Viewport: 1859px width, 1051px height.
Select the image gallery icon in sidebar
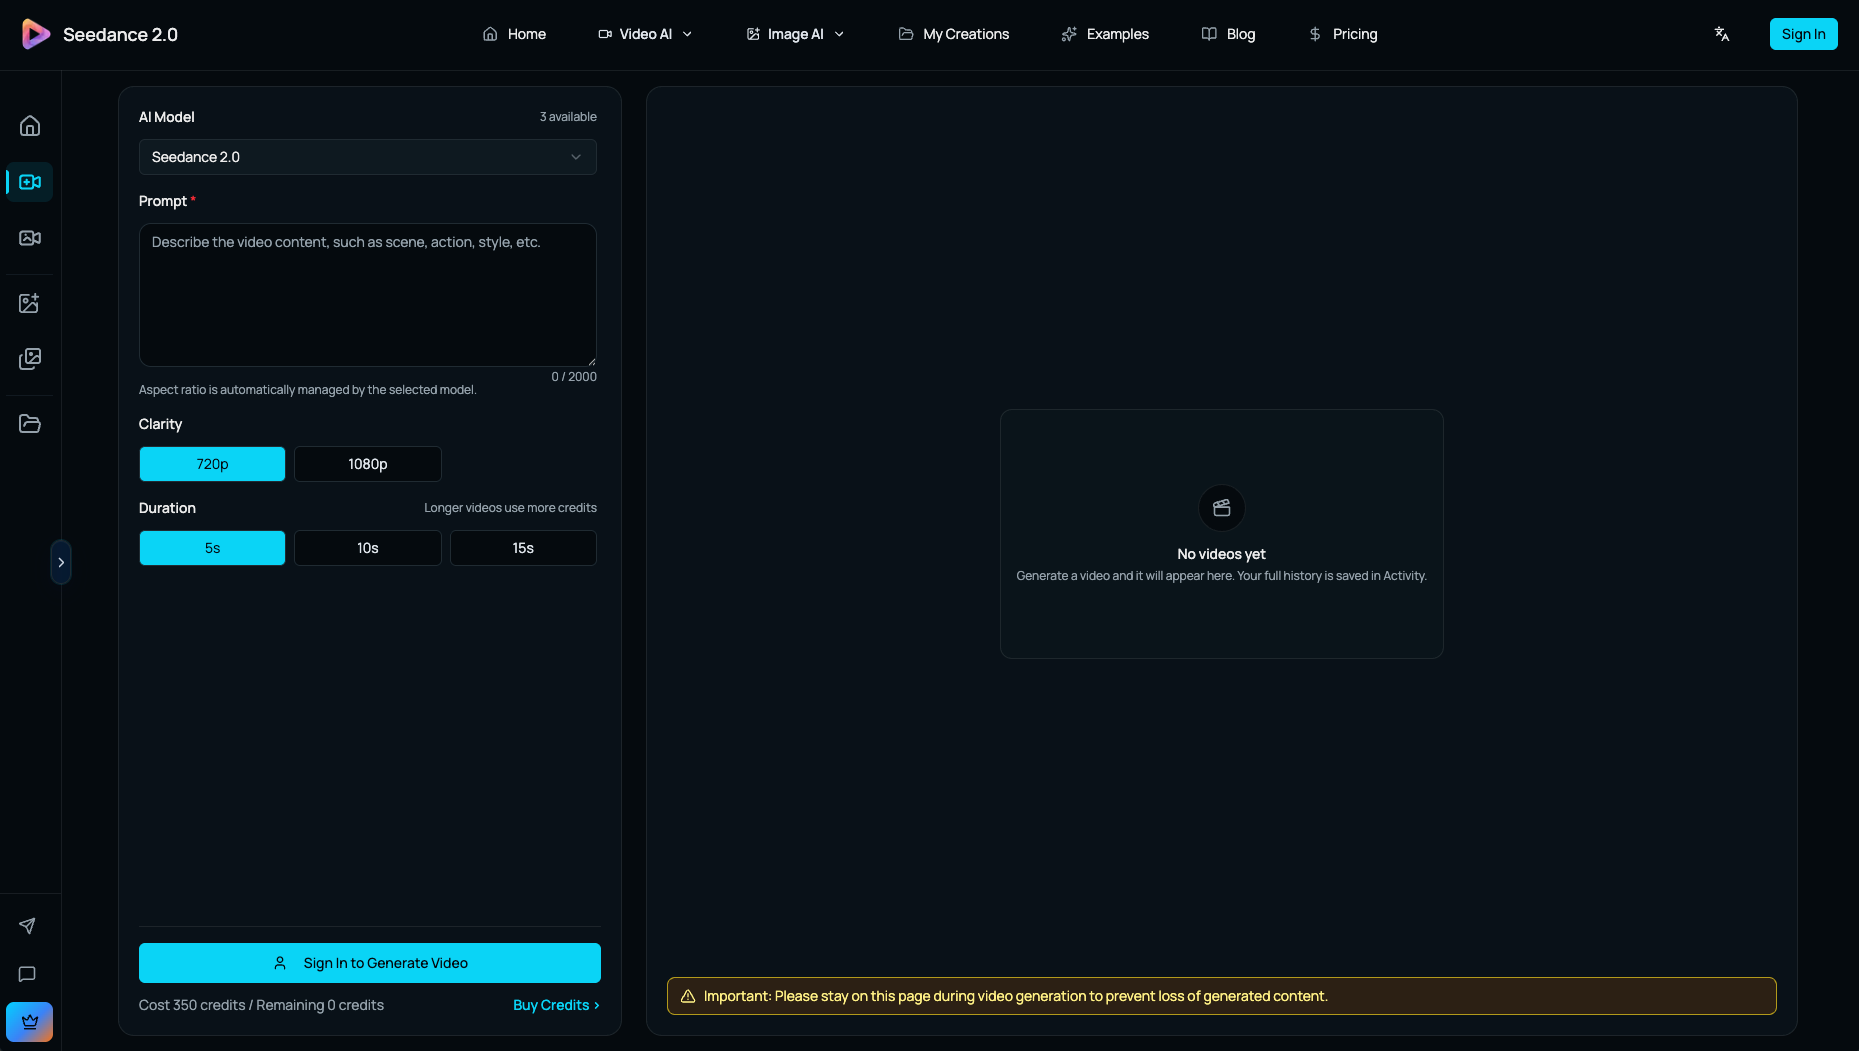click(29, 359)
